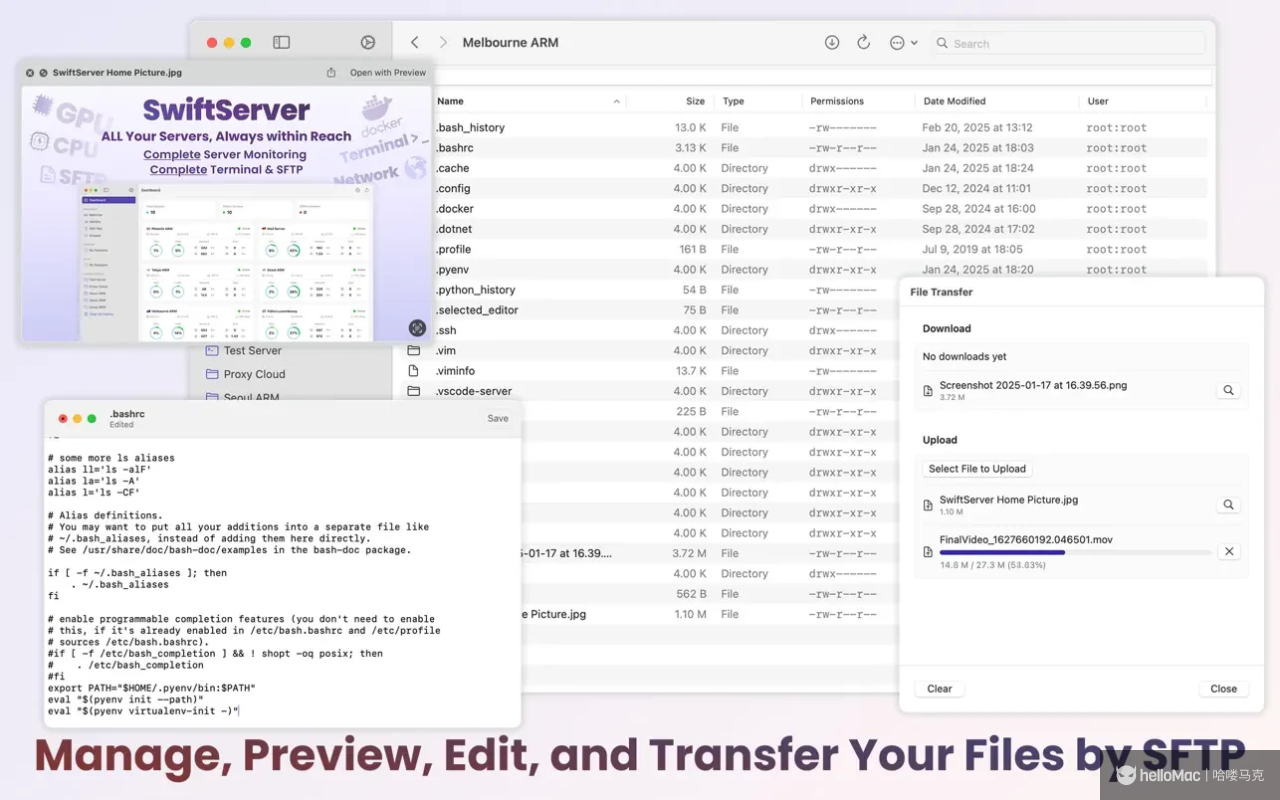Open Test Server in the sidebar
Screen dimensions: 1280x800
[x=252, y=351]
